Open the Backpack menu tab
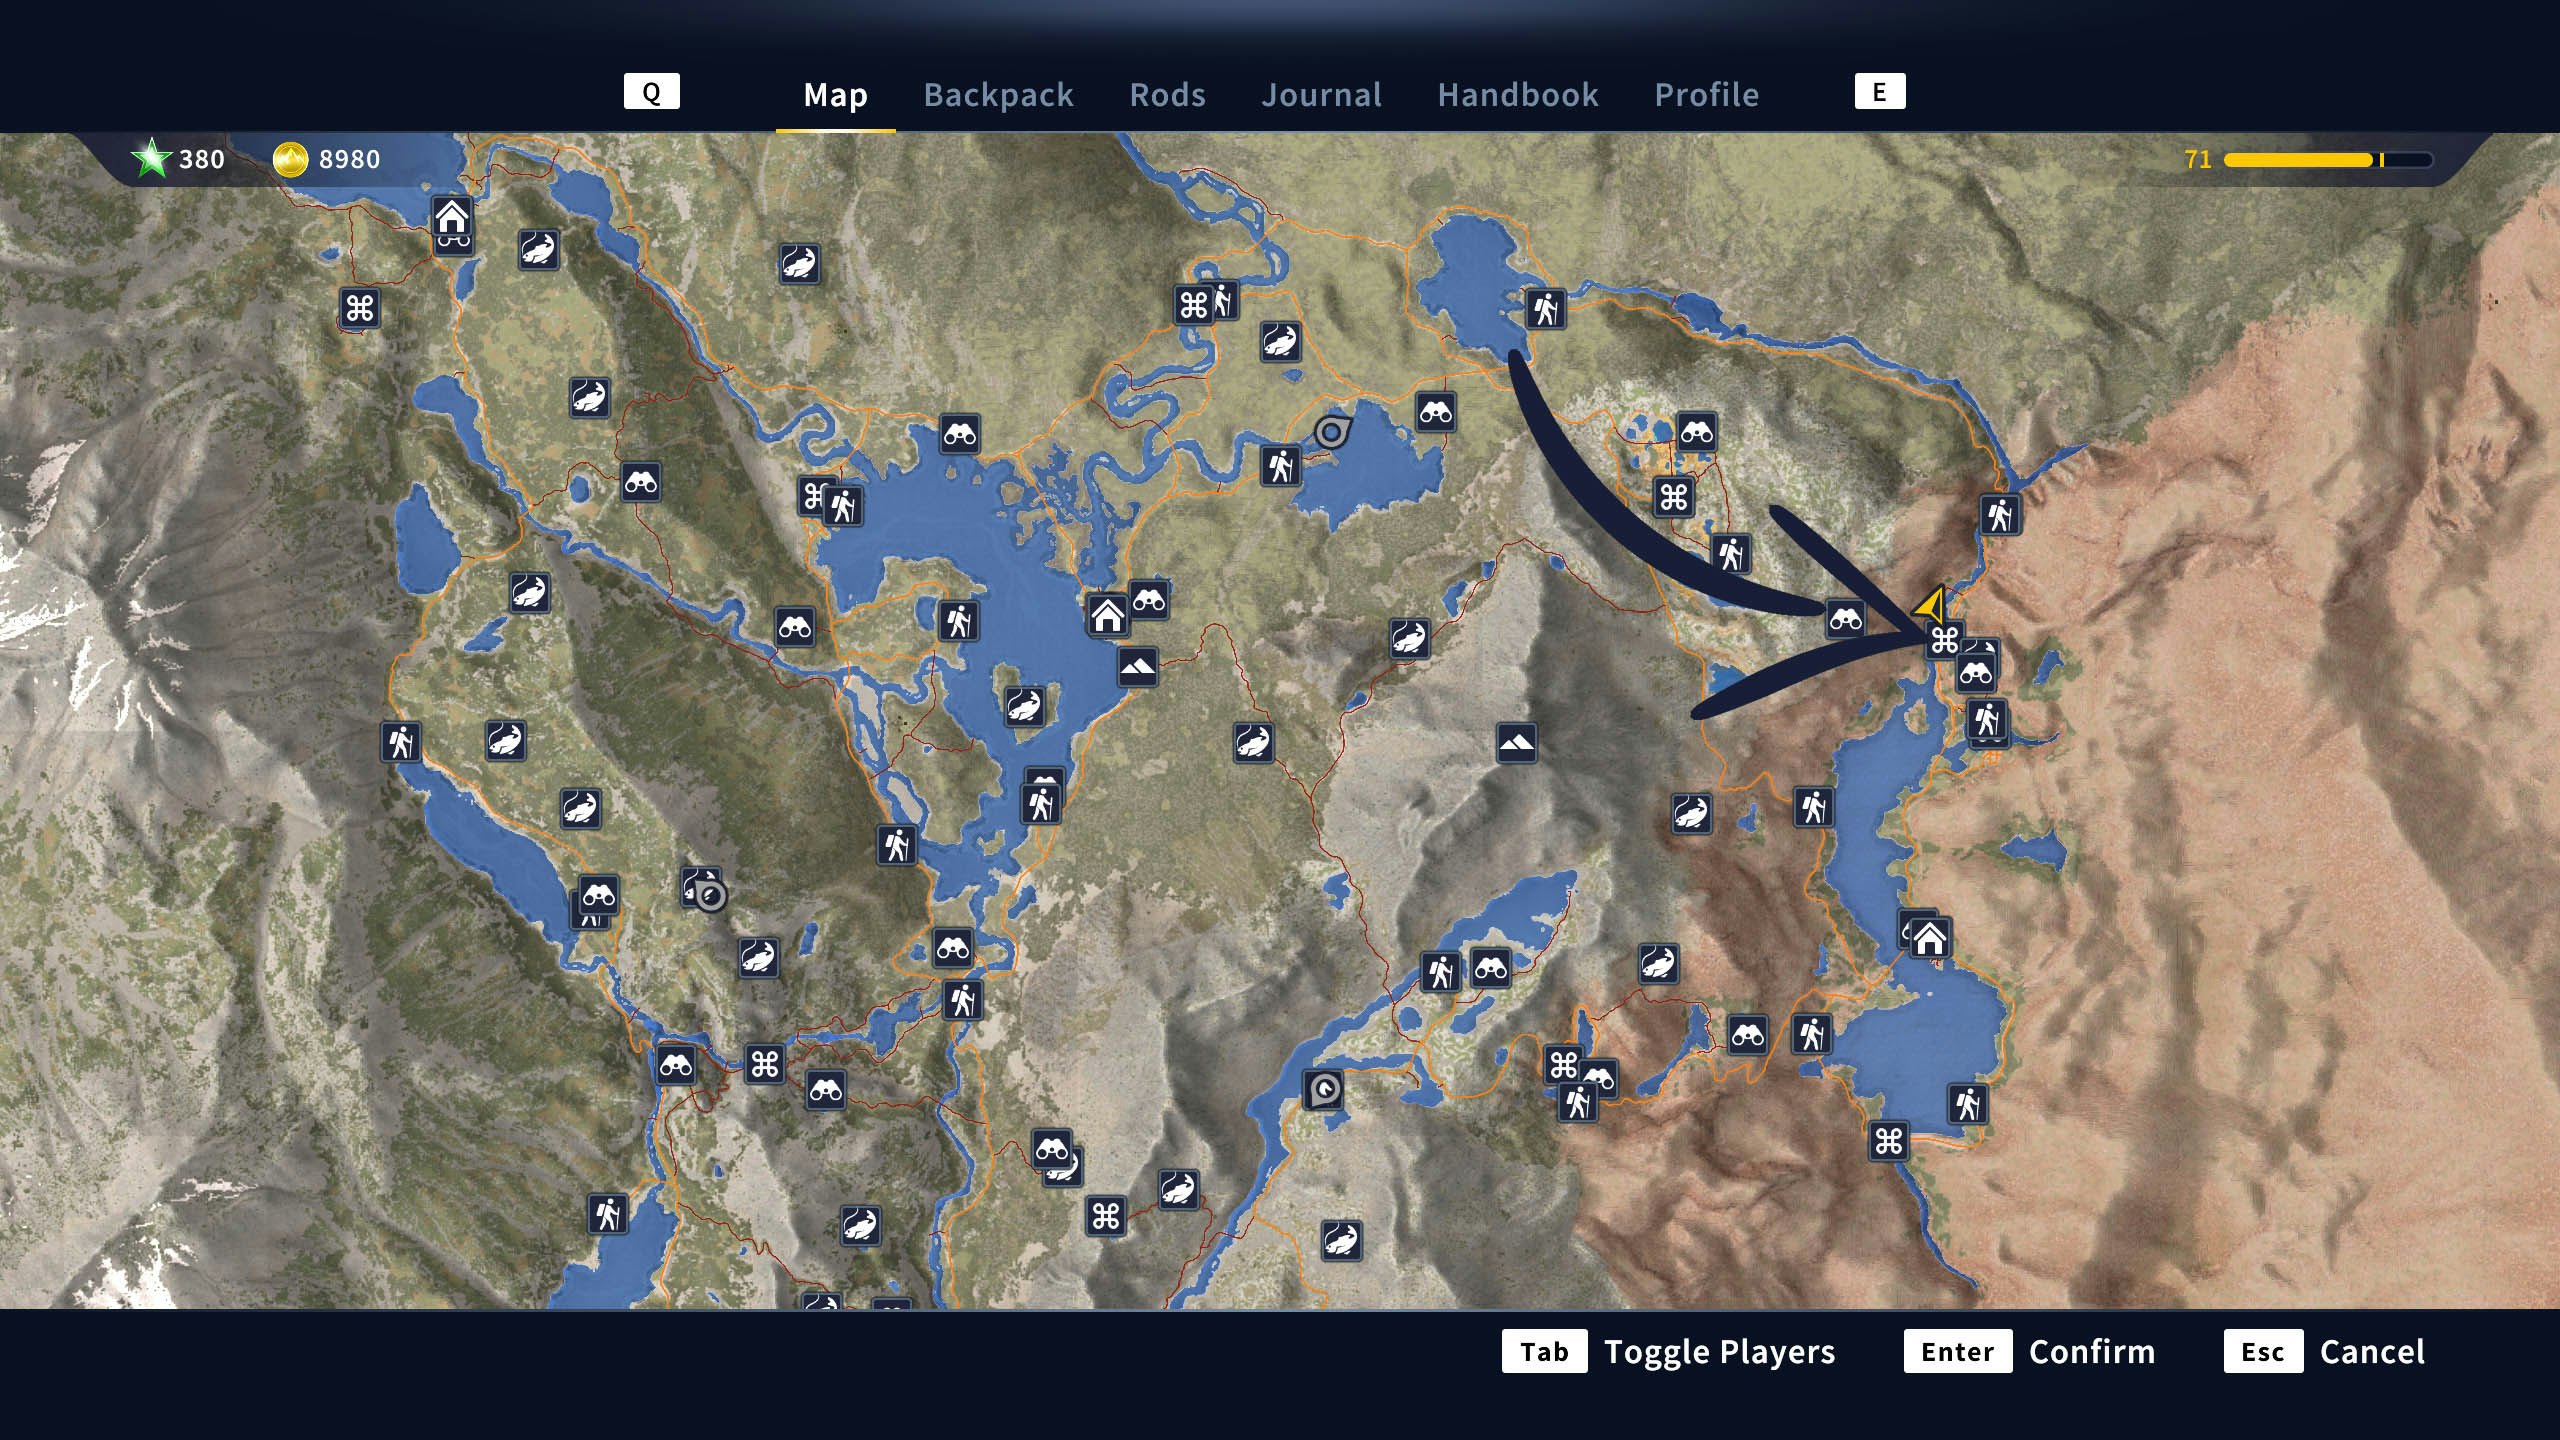Screen dimensions: 2560x1440 (x=999, y=93)
